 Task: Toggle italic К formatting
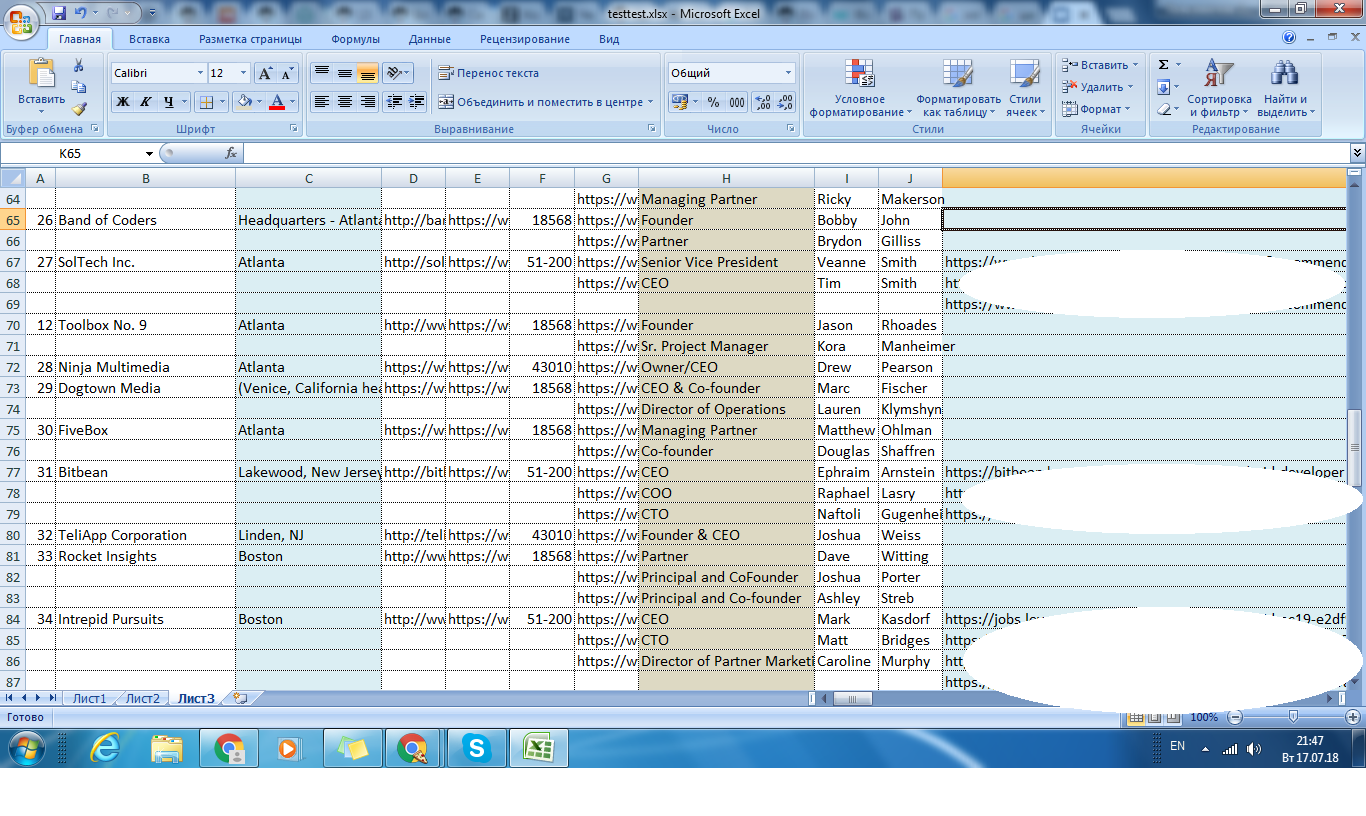146,102
